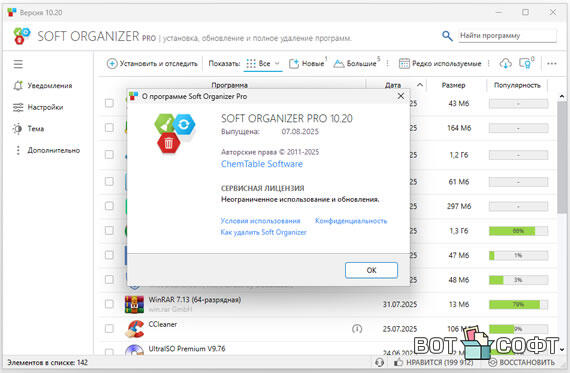This screenshot has height=373, width=570.
Task: Click Установить и отследить button
Action: 152,63
